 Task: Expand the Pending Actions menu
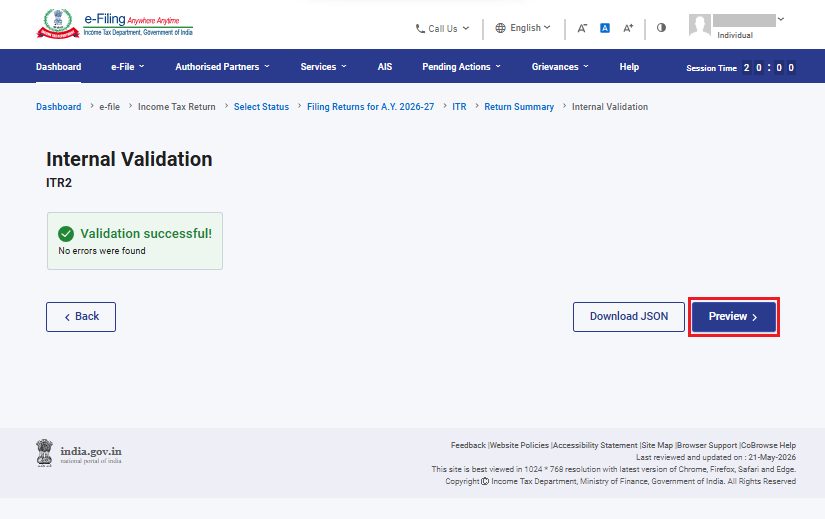[461, 67]
